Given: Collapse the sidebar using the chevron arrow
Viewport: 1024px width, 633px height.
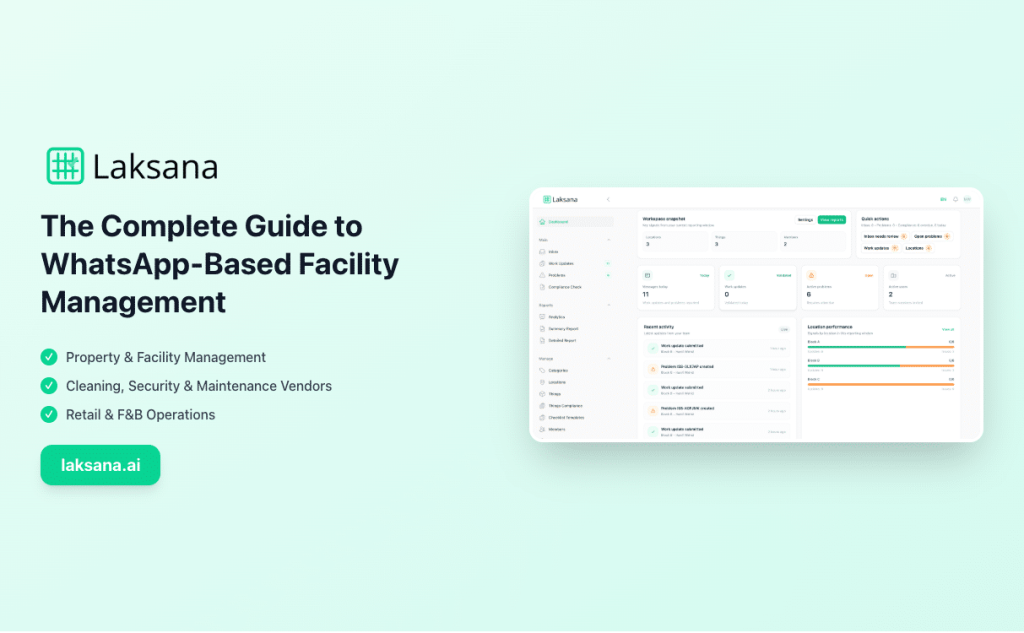Looking at the screenshot, I should coord(607,199).
